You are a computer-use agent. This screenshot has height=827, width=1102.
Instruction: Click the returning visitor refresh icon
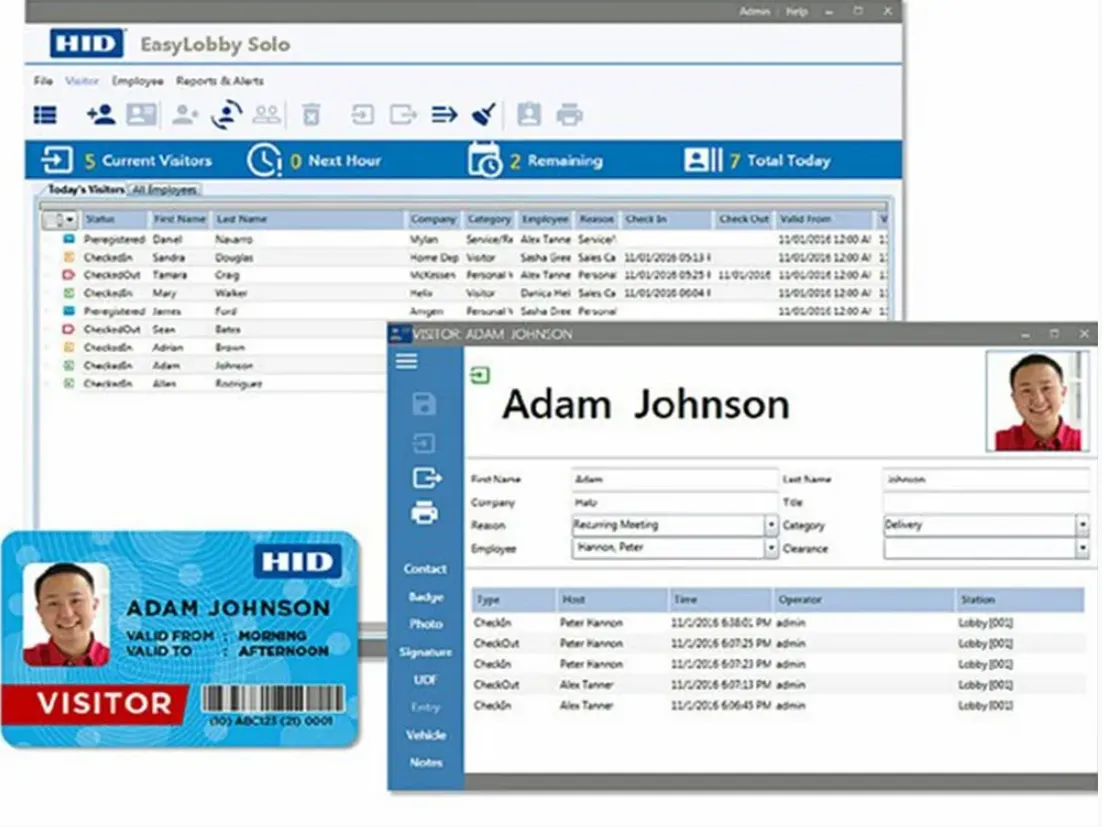226,115
